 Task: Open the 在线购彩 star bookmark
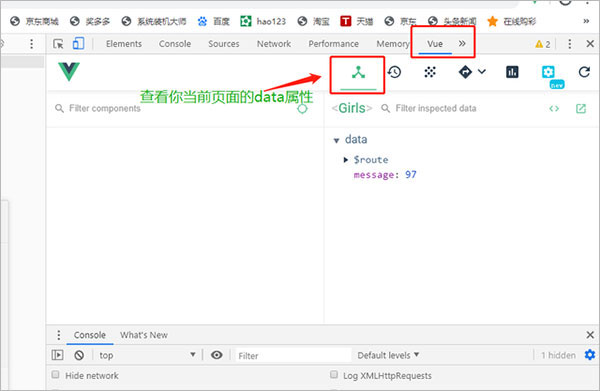pyautogui.click(x=512, y=21)
